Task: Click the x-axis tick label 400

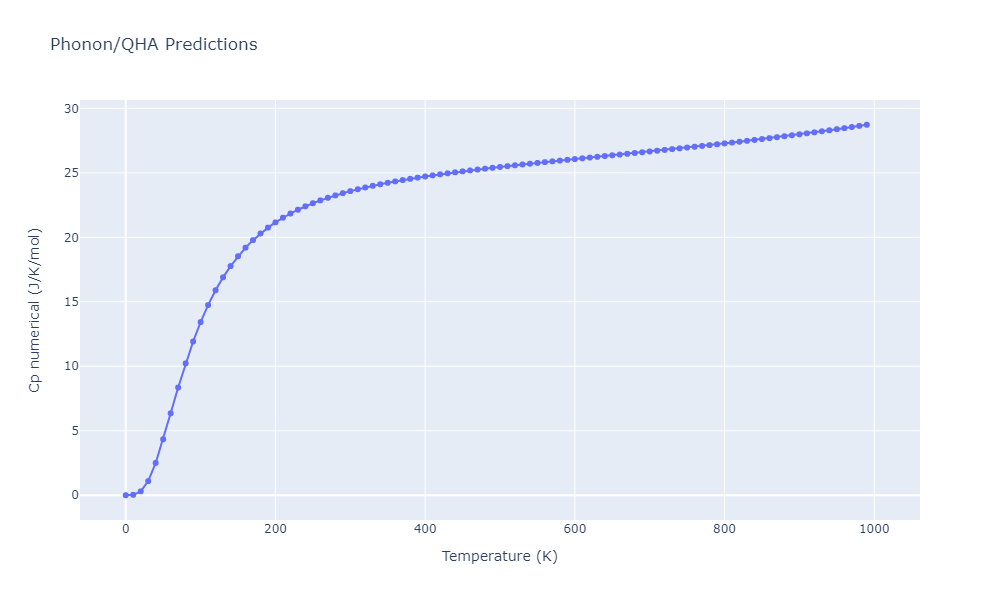Action: click(x=425, y=529)
